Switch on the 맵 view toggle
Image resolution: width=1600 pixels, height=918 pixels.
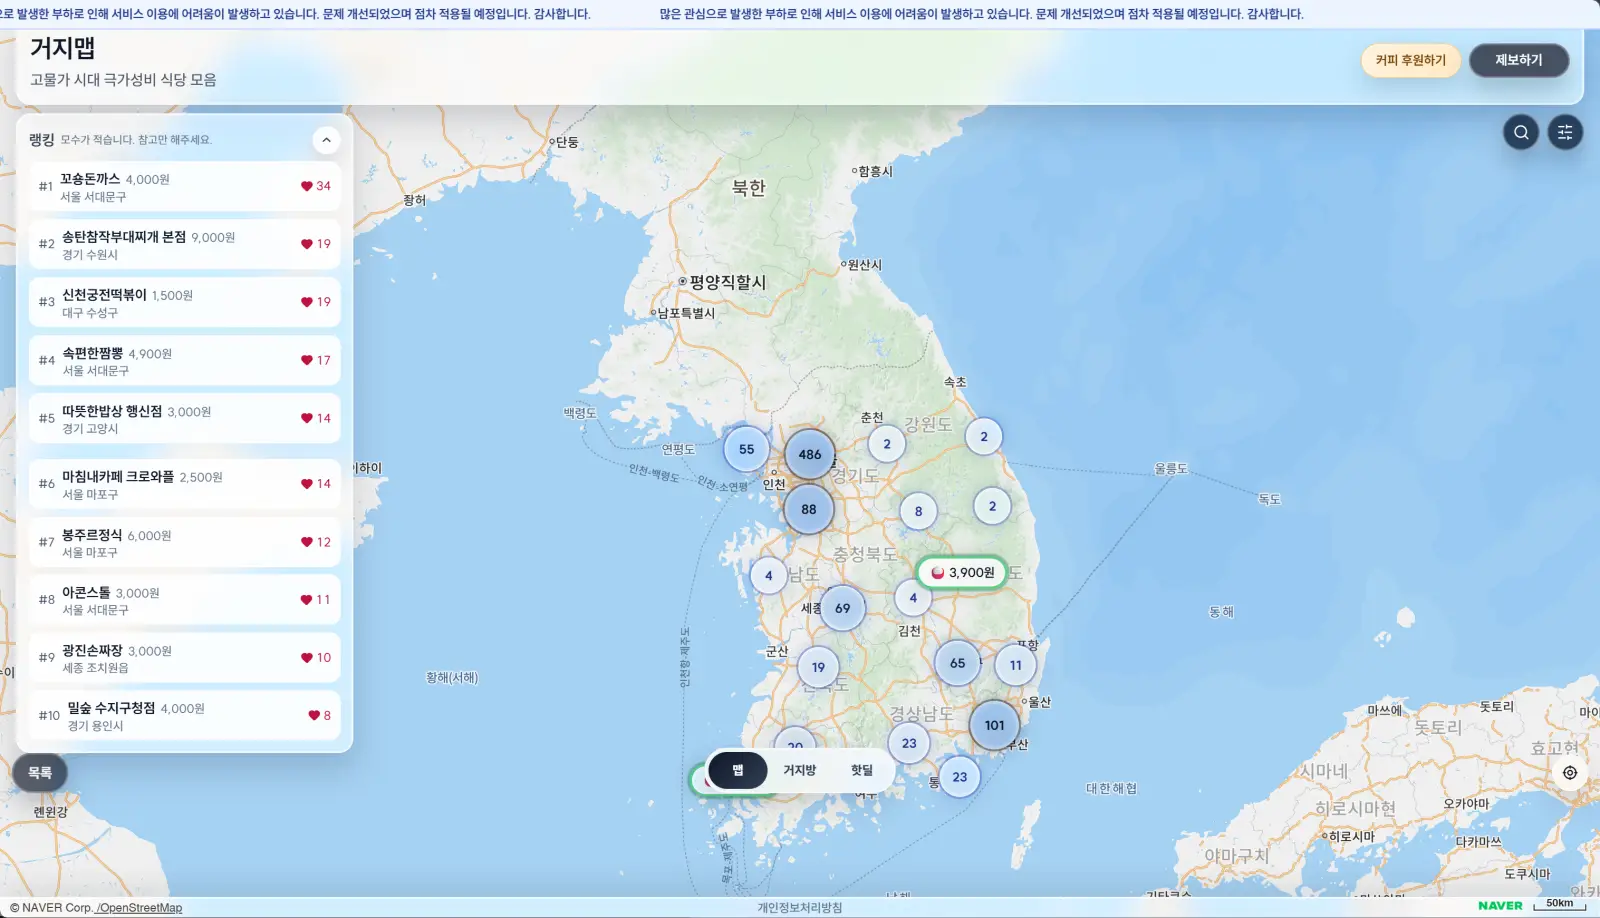[x=737, y=770]
